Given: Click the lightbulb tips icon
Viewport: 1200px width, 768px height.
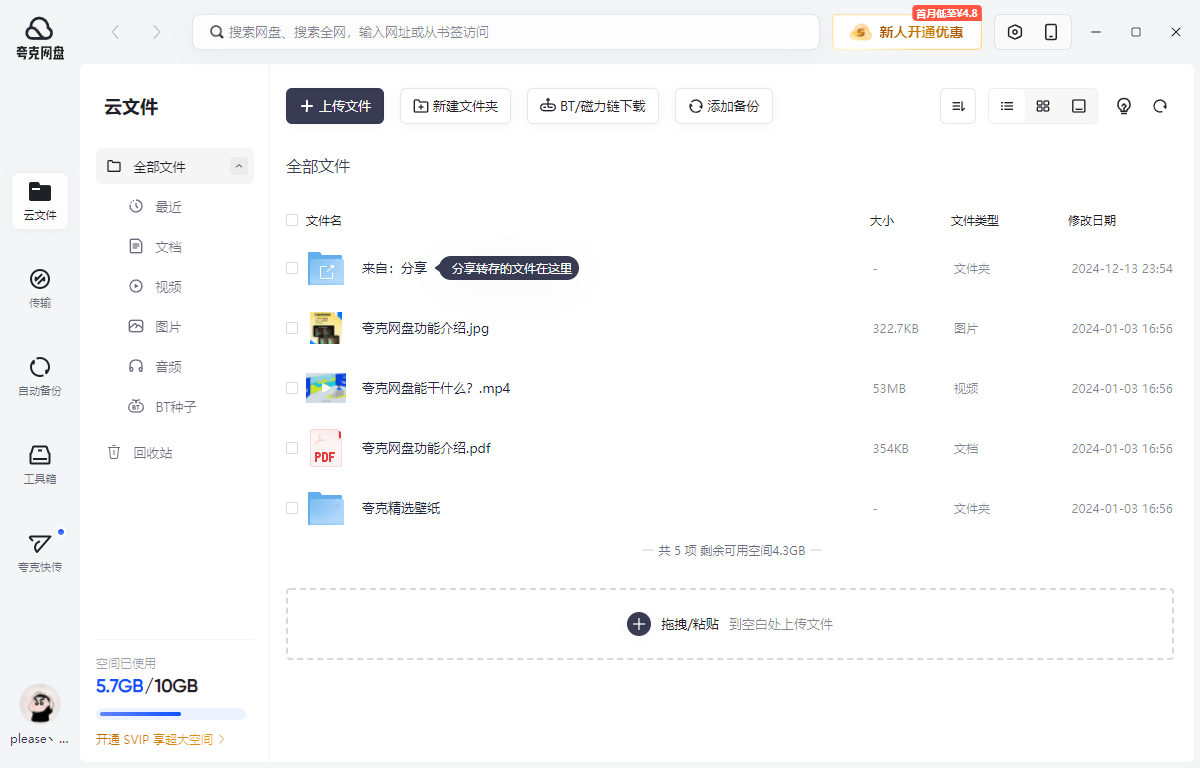Looking at the screenshot, I should click(1124, 106).
